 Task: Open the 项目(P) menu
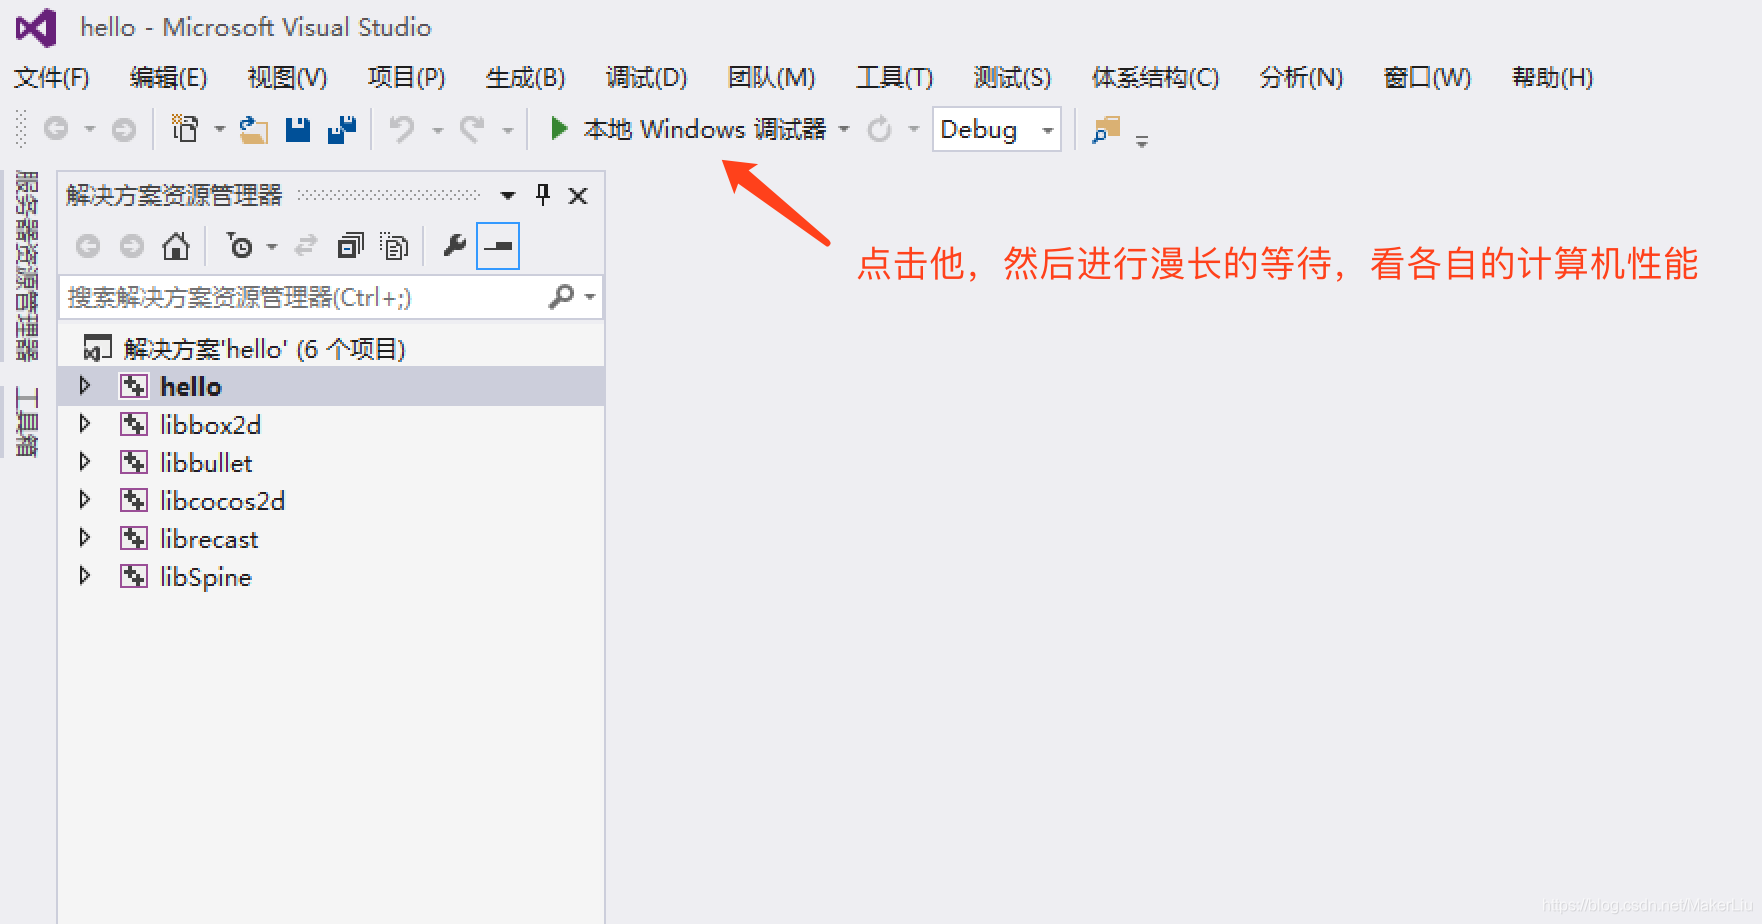point(406,78)
